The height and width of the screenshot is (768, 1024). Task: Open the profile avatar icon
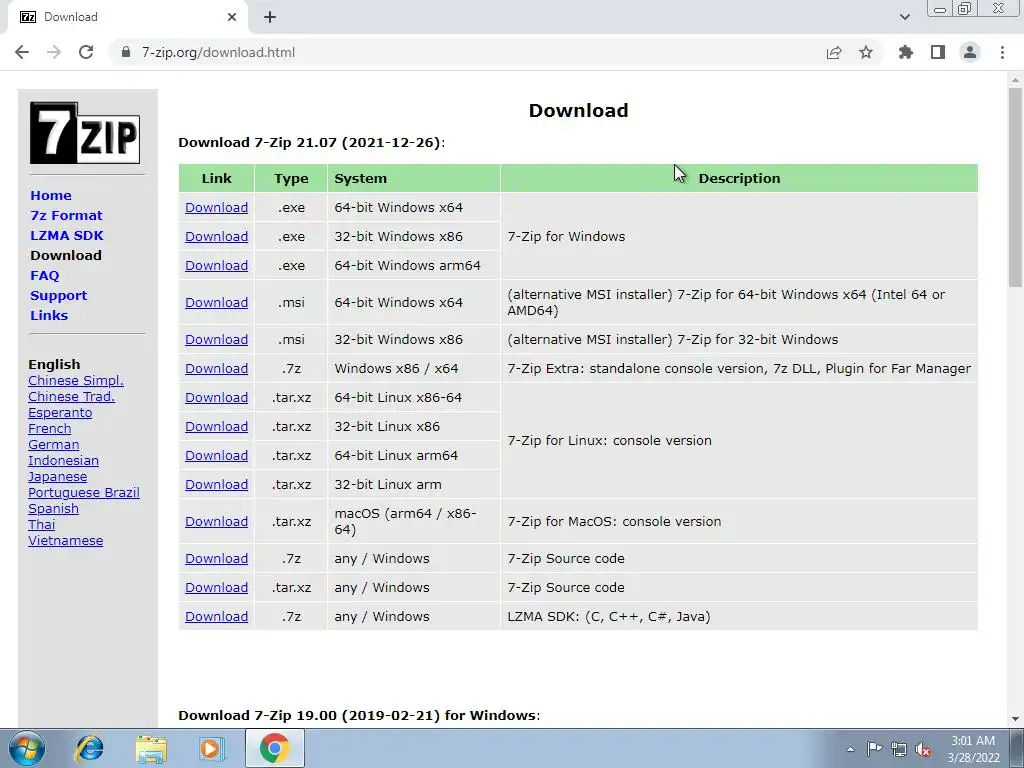tap(970, 52)
